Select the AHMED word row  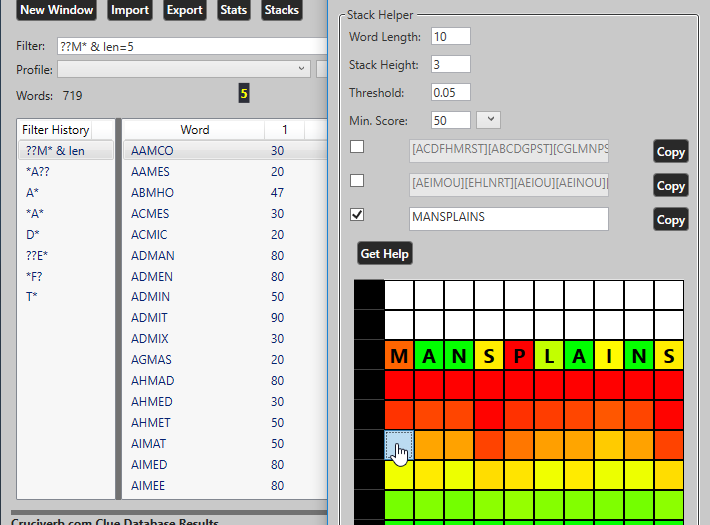(x=225, y=401)
